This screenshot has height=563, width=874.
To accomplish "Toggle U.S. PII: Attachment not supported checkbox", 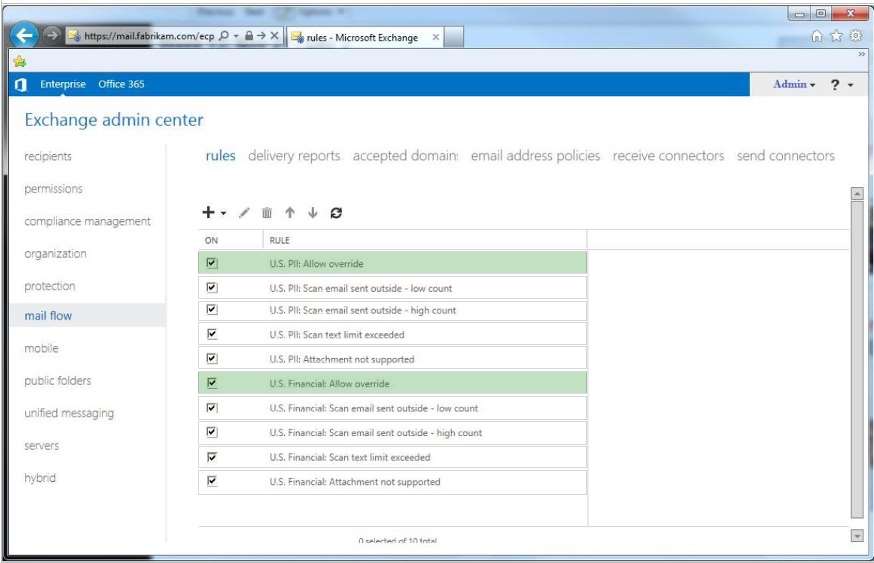I will click(212, 358).
